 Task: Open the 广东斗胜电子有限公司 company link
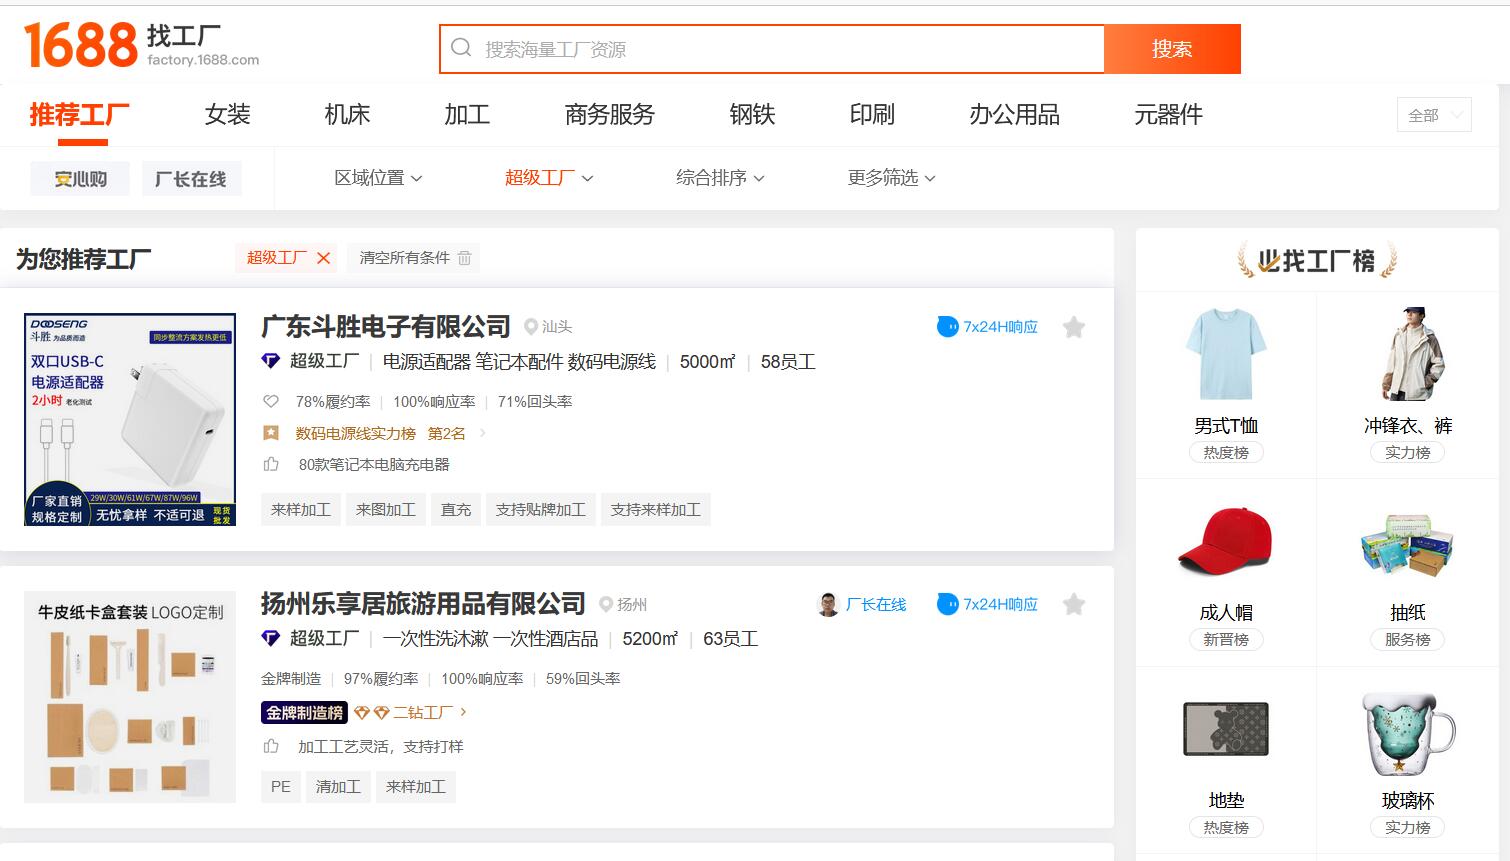pyautogui.click(x=386, y=327)
